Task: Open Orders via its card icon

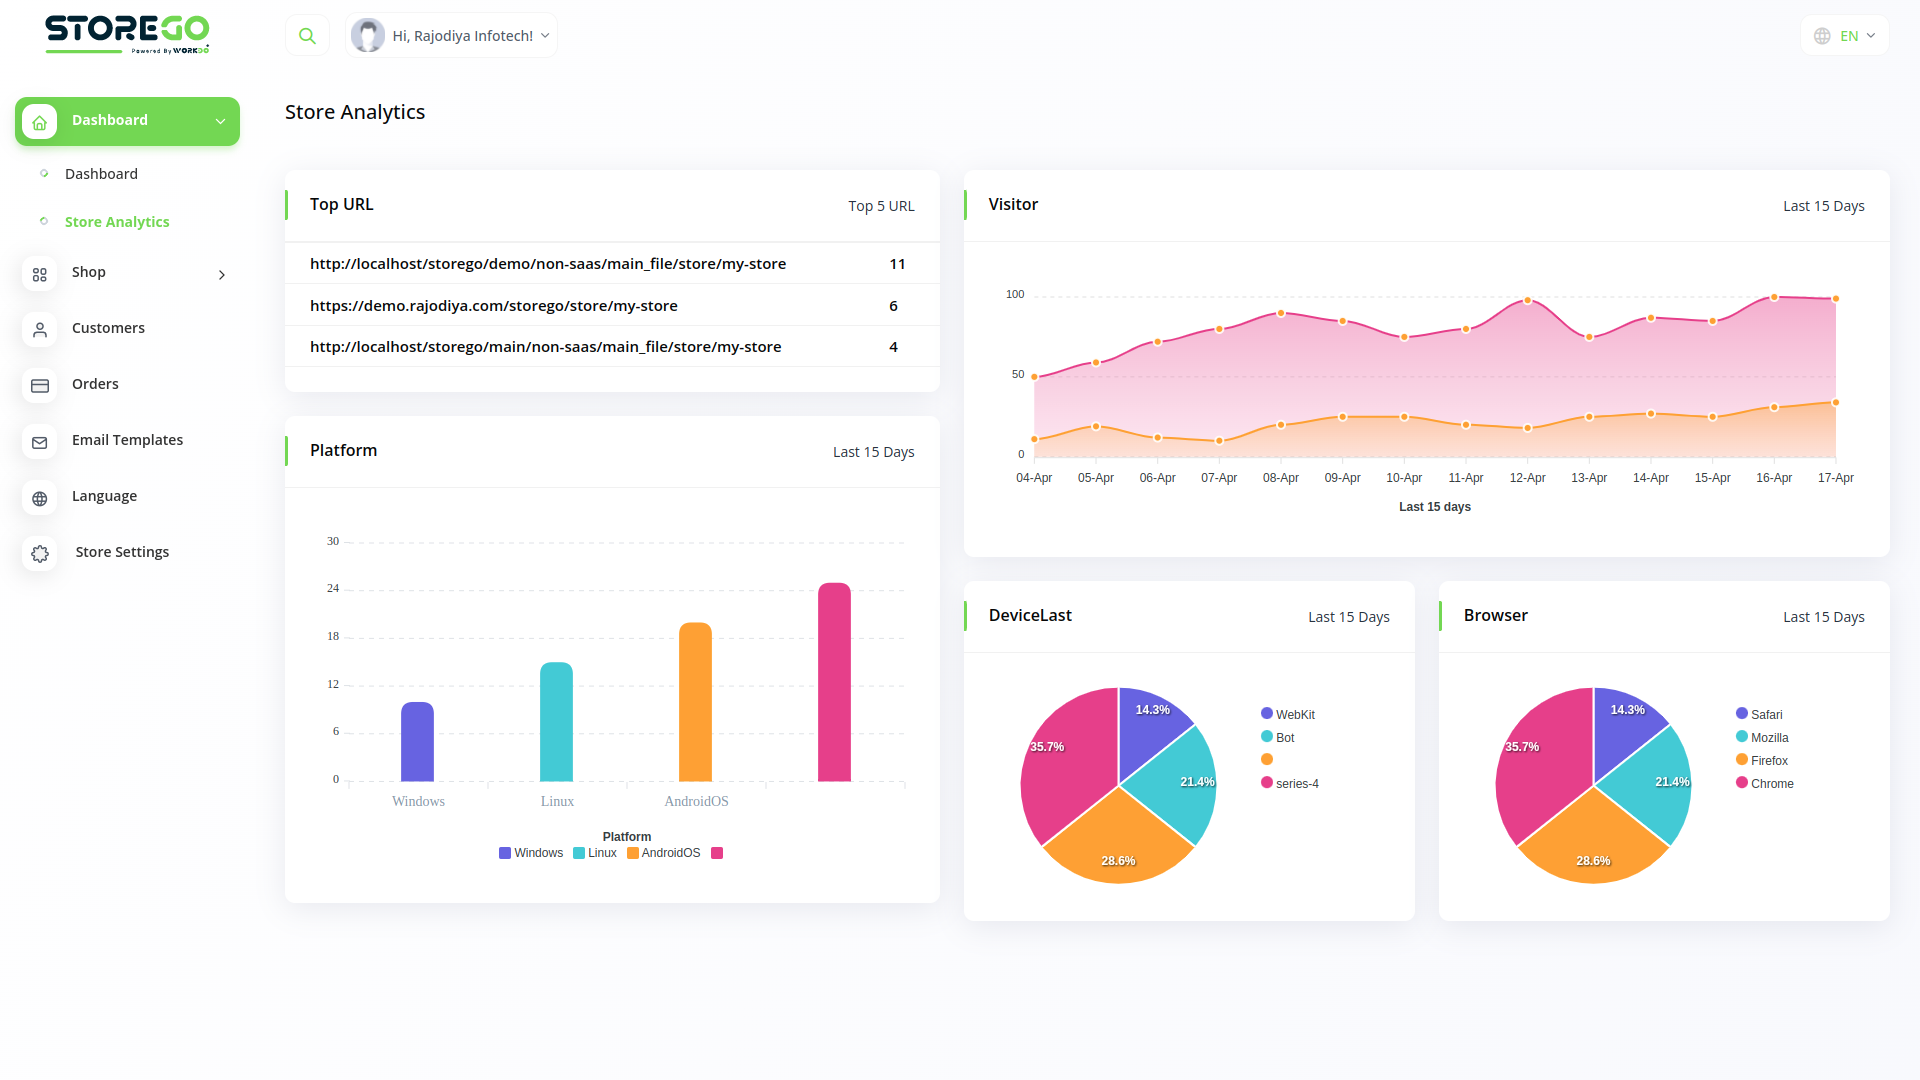Action: tap(39, 386)
